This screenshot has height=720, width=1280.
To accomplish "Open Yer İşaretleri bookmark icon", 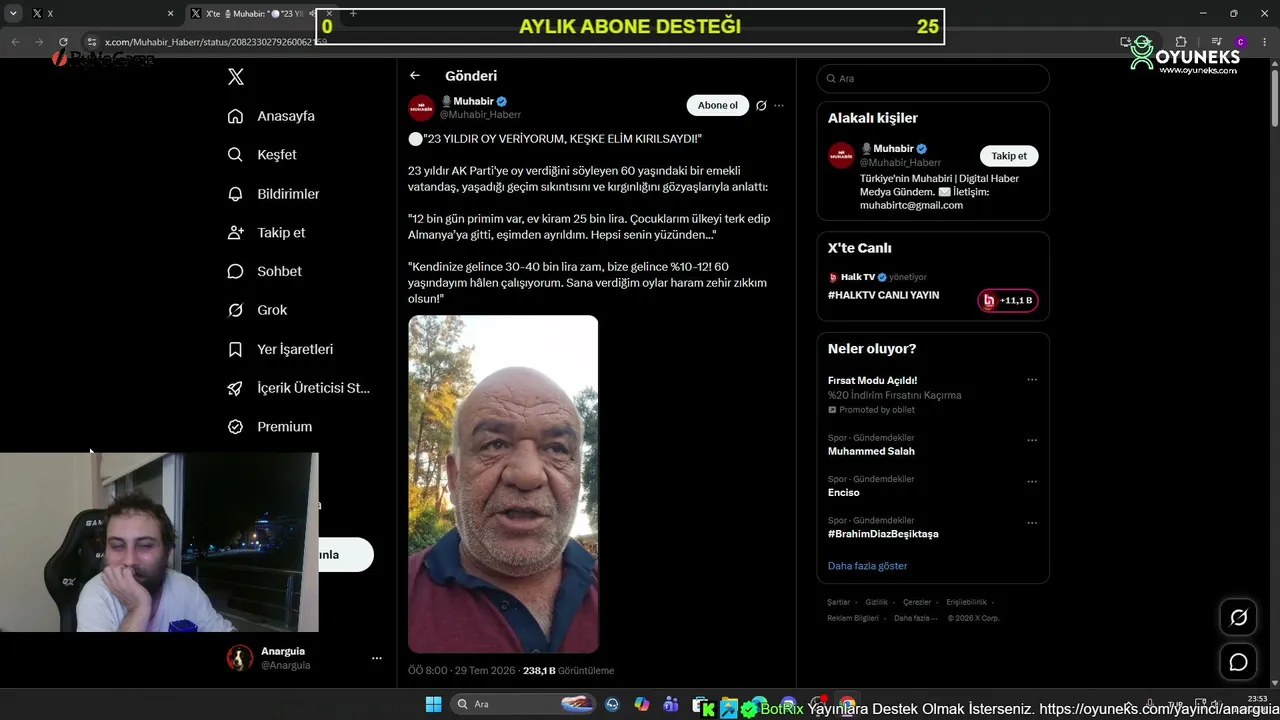I will coord(235,349).
